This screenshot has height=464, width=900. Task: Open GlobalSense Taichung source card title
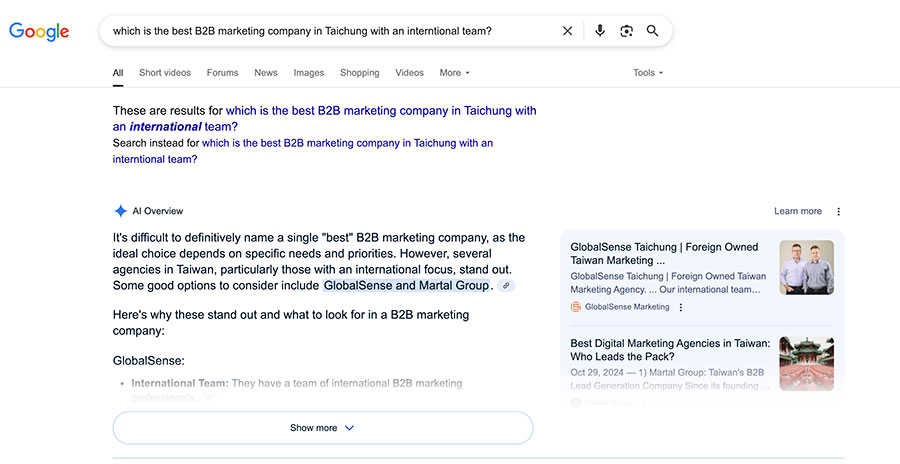pos(664,253)
